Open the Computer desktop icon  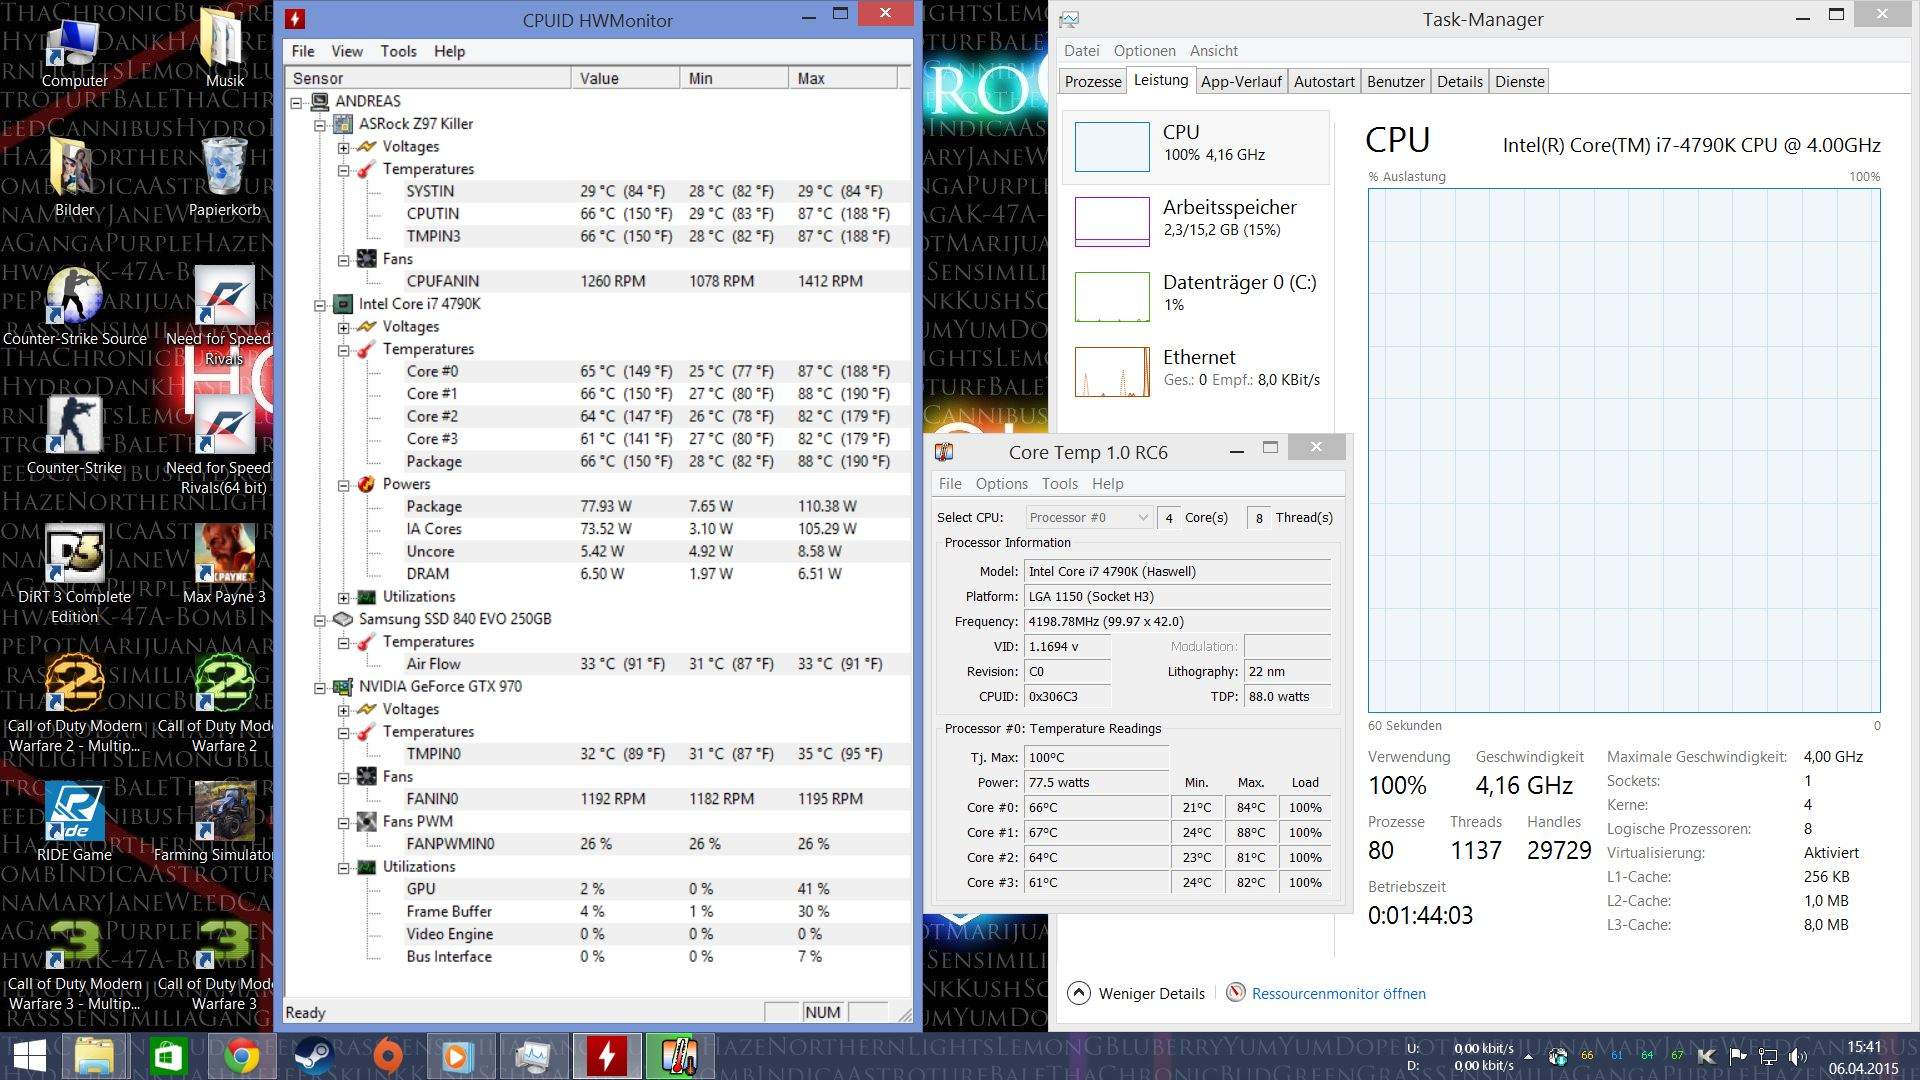point(74,52)
